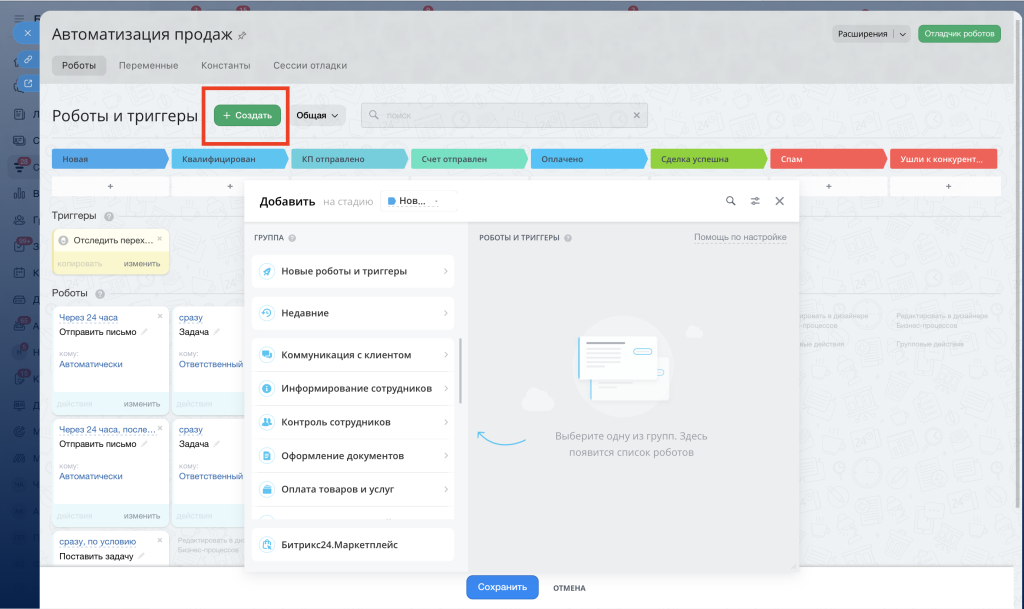Open the filter settings sliders icon
1024x609 pixels.
755,201
